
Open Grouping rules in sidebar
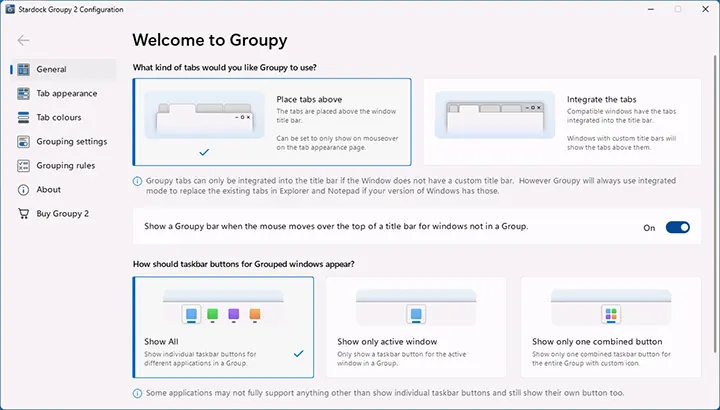coord(63,166)
